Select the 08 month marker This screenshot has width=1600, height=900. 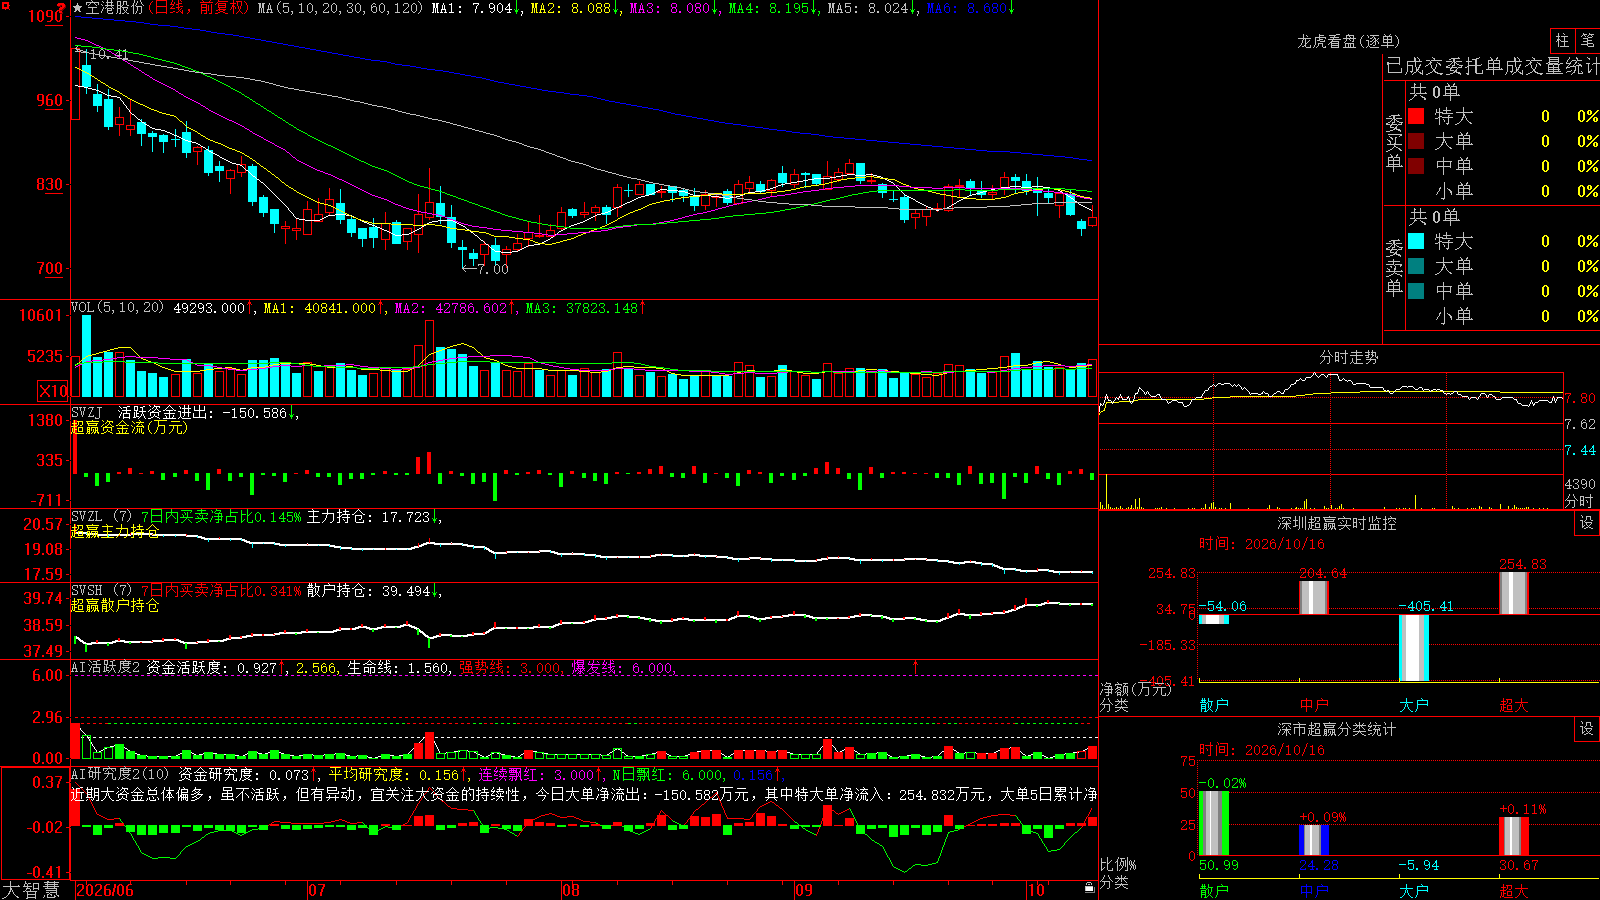tap(571, 890)
